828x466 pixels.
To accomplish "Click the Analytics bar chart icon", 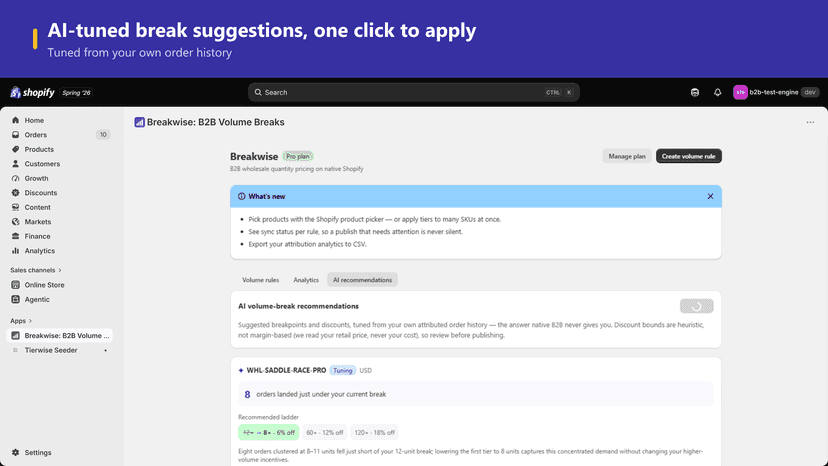I will click(x=15, y=251).
